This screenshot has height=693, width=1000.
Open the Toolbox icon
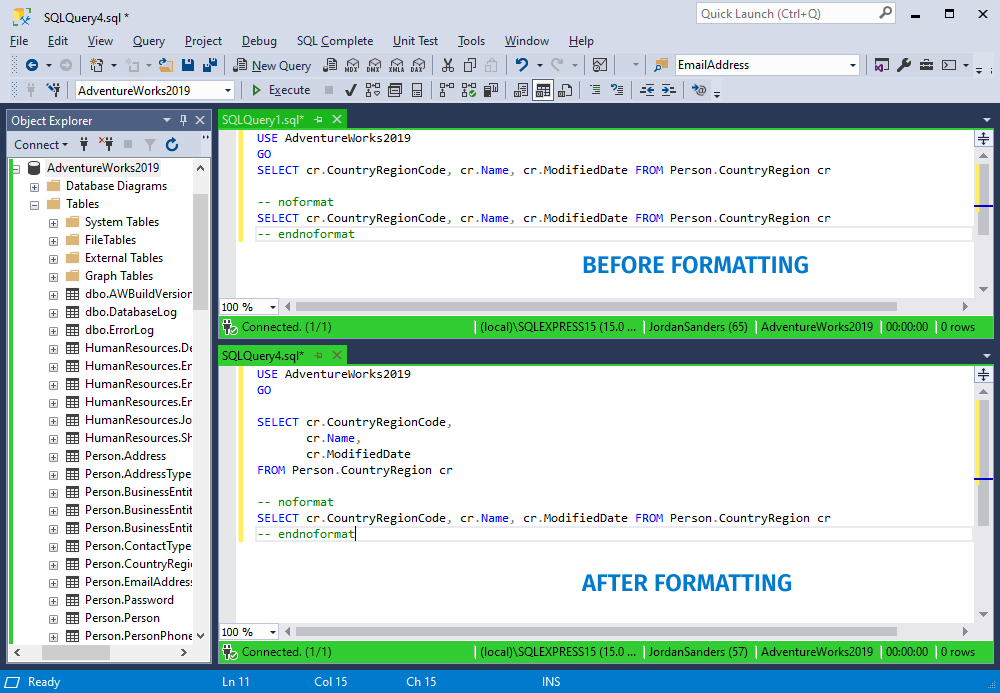click(926, 65)
